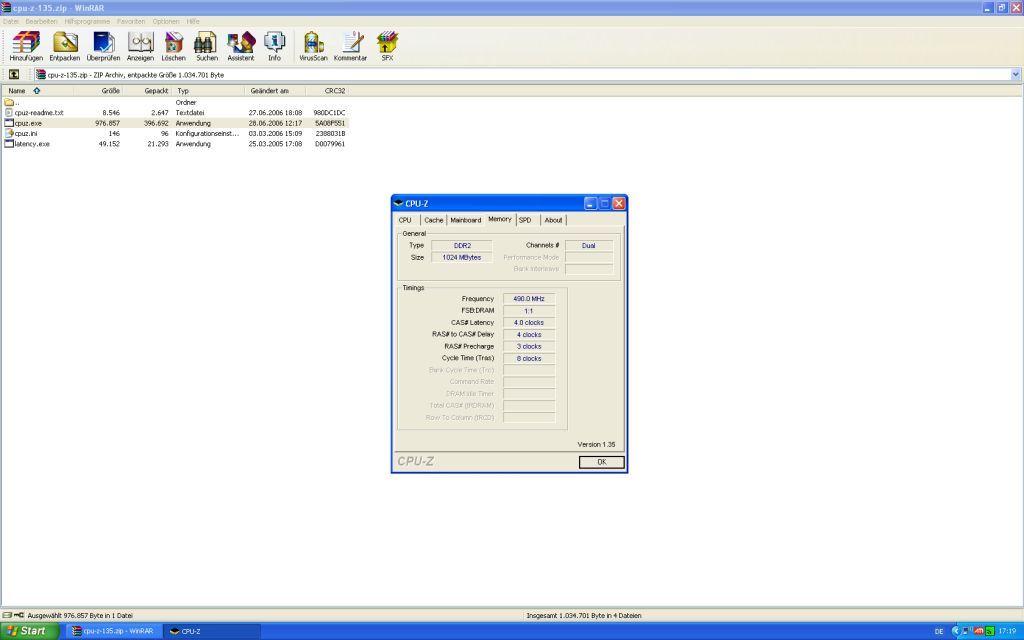Switch to the CPU tab in CPU-Z
Image resolution: width=1024 pixels, height=640 pixels.
(x=406, y=220)
